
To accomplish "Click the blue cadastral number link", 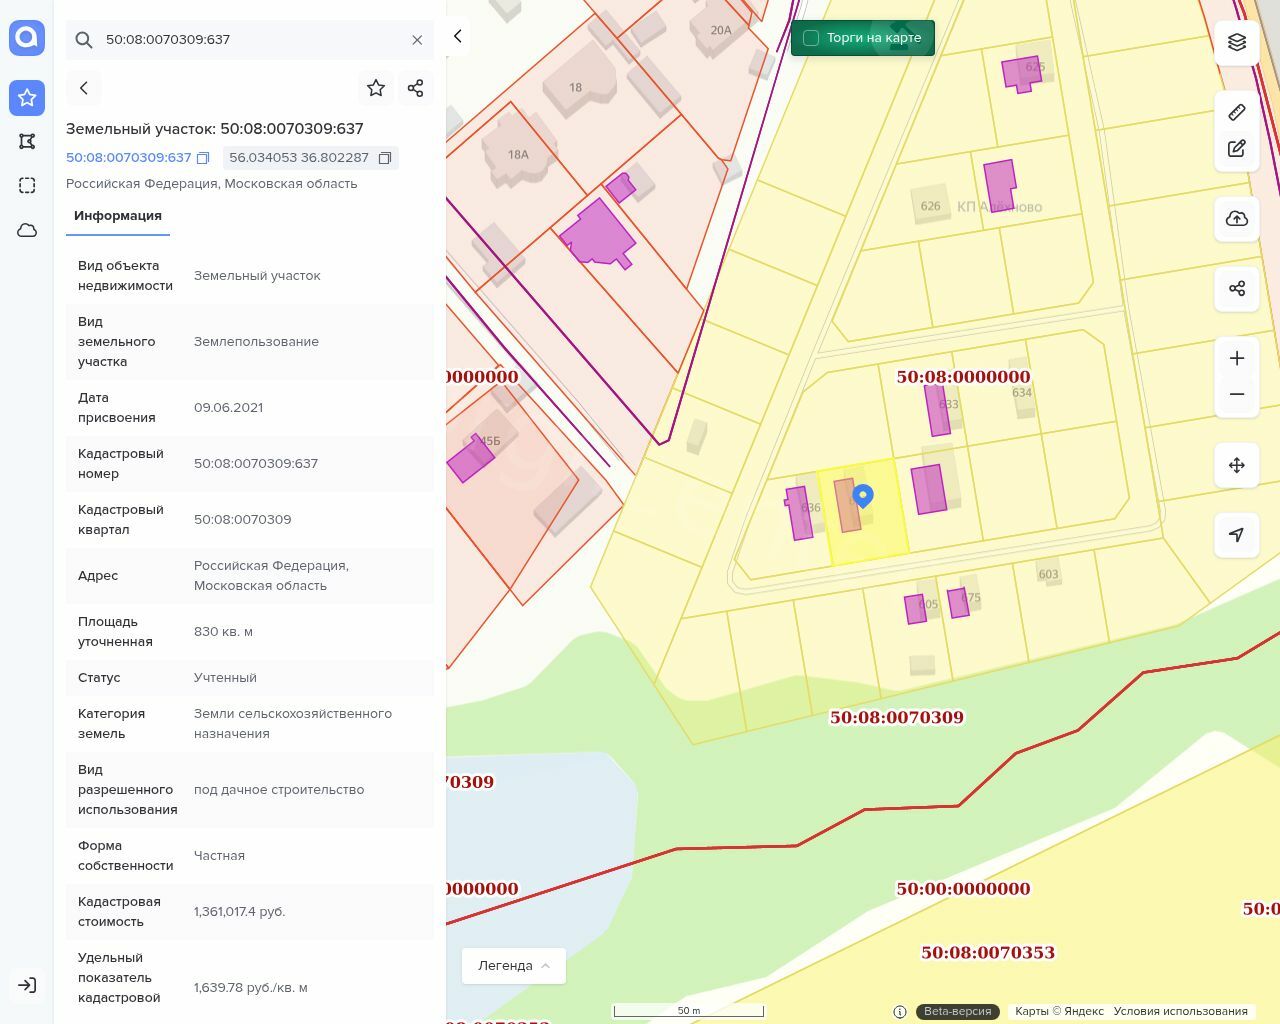I will point(128,158).
